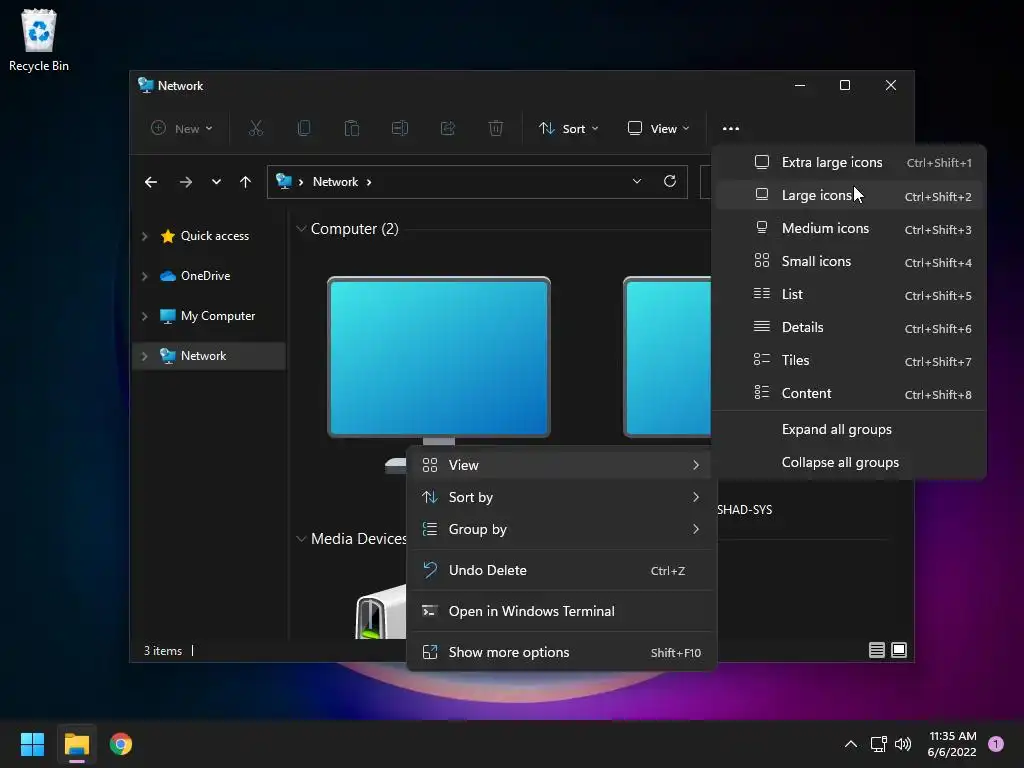The height and width of the screenshot is (768, 1024).
Task: Click Collapse all groups
Action: pyautogui.click(x=849, y=462)
